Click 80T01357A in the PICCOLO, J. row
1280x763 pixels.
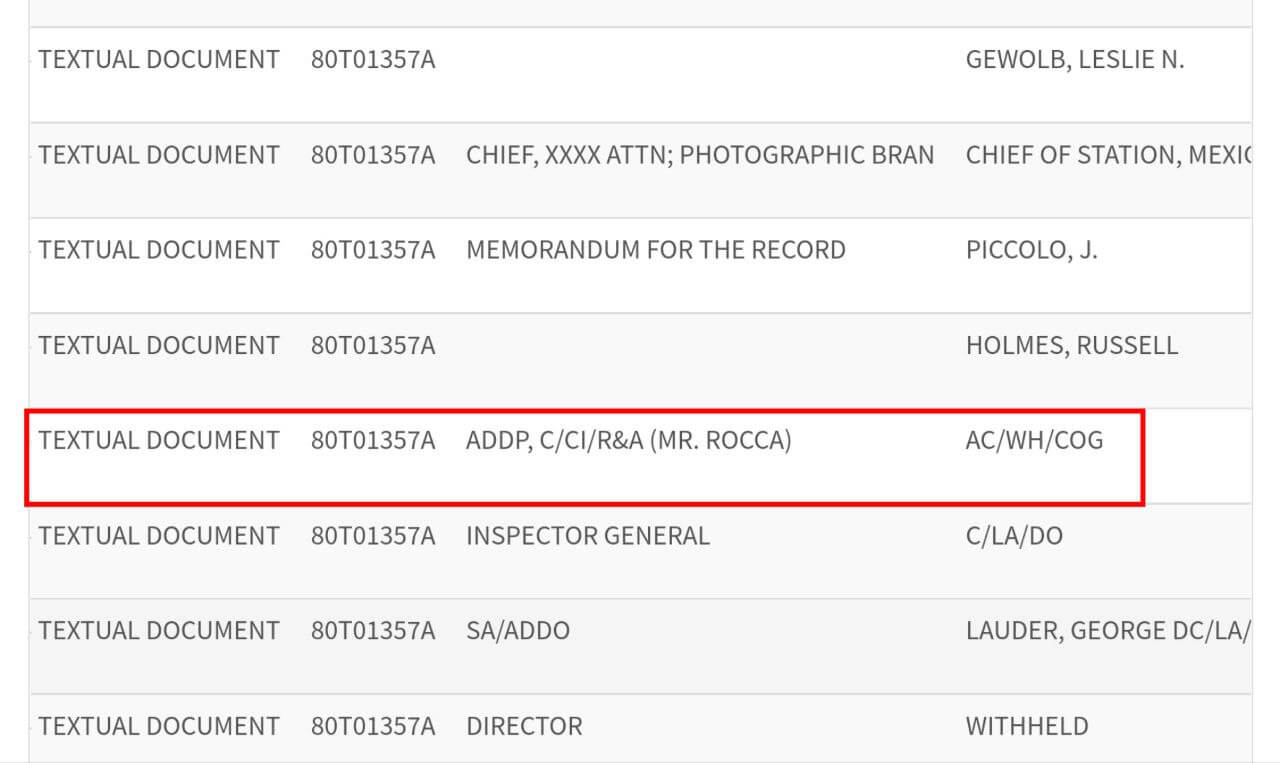pyautogui.click(x=372, y=250)
